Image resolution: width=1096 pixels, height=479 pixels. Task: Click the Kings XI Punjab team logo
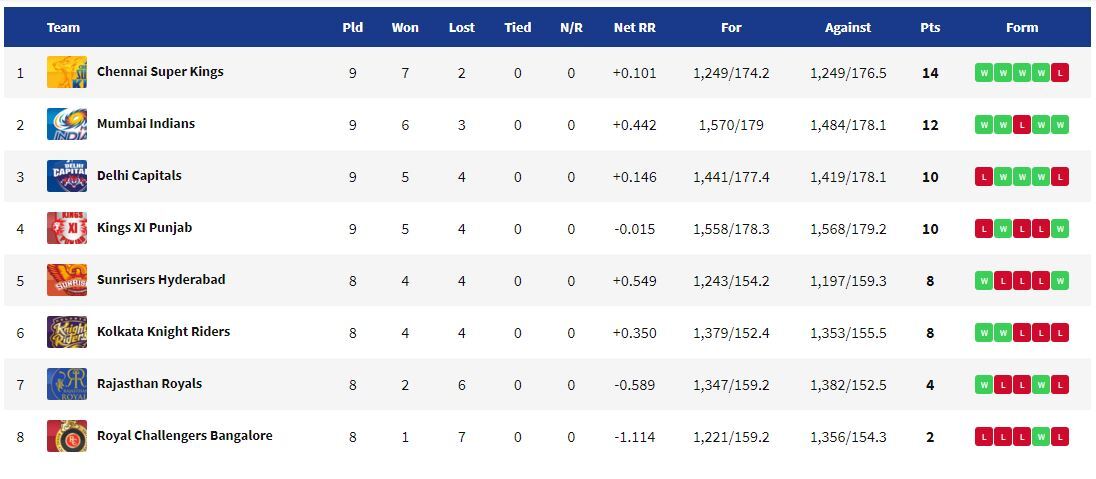tap(67, 228)
